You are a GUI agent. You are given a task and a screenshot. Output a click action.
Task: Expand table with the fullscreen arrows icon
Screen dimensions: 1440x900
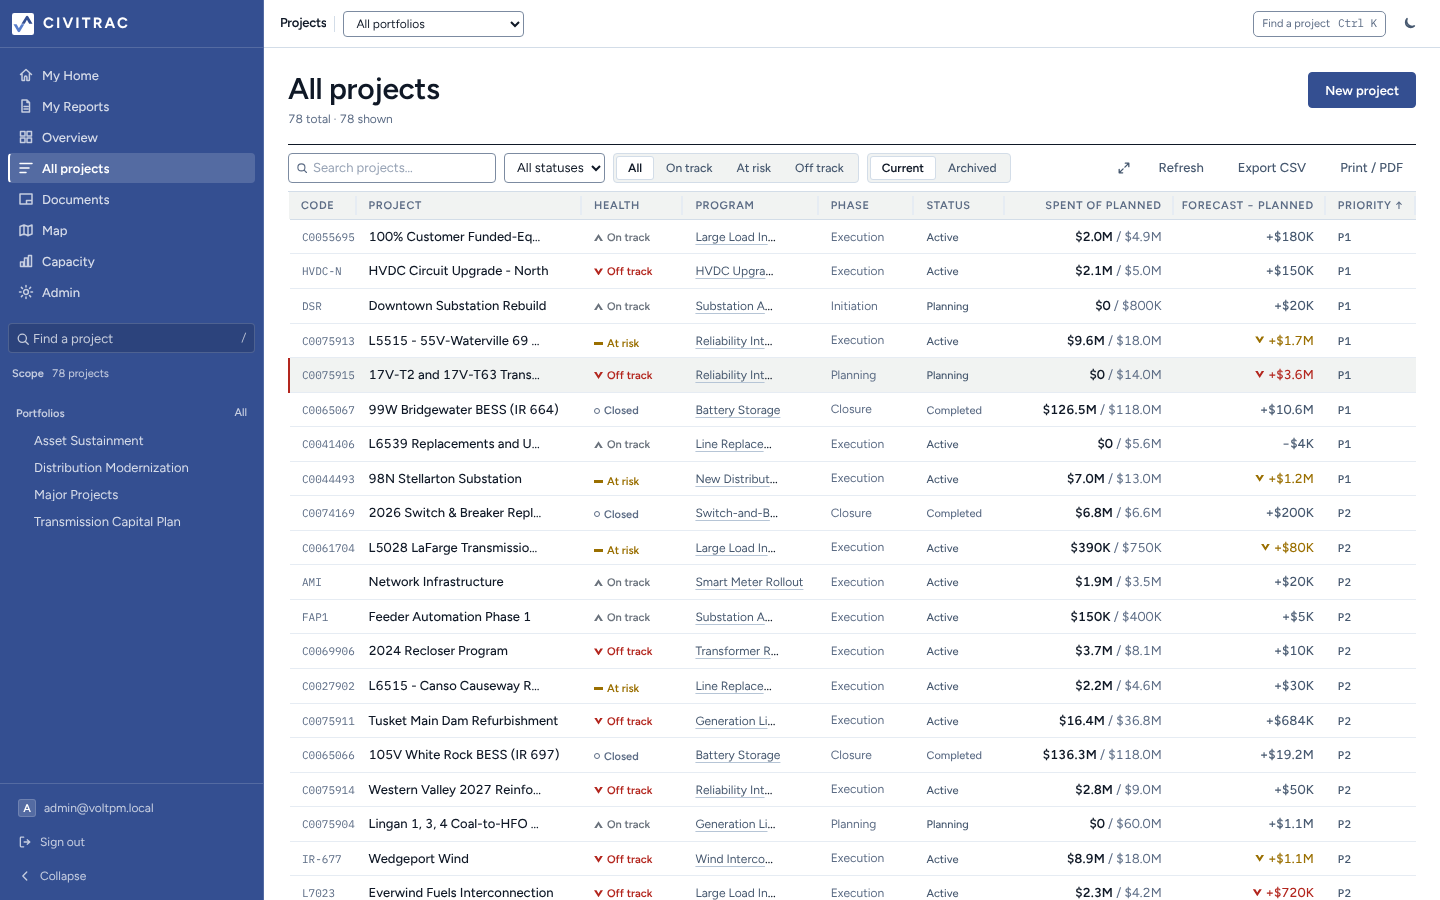pyautogui.click(x=1124, y=168)
